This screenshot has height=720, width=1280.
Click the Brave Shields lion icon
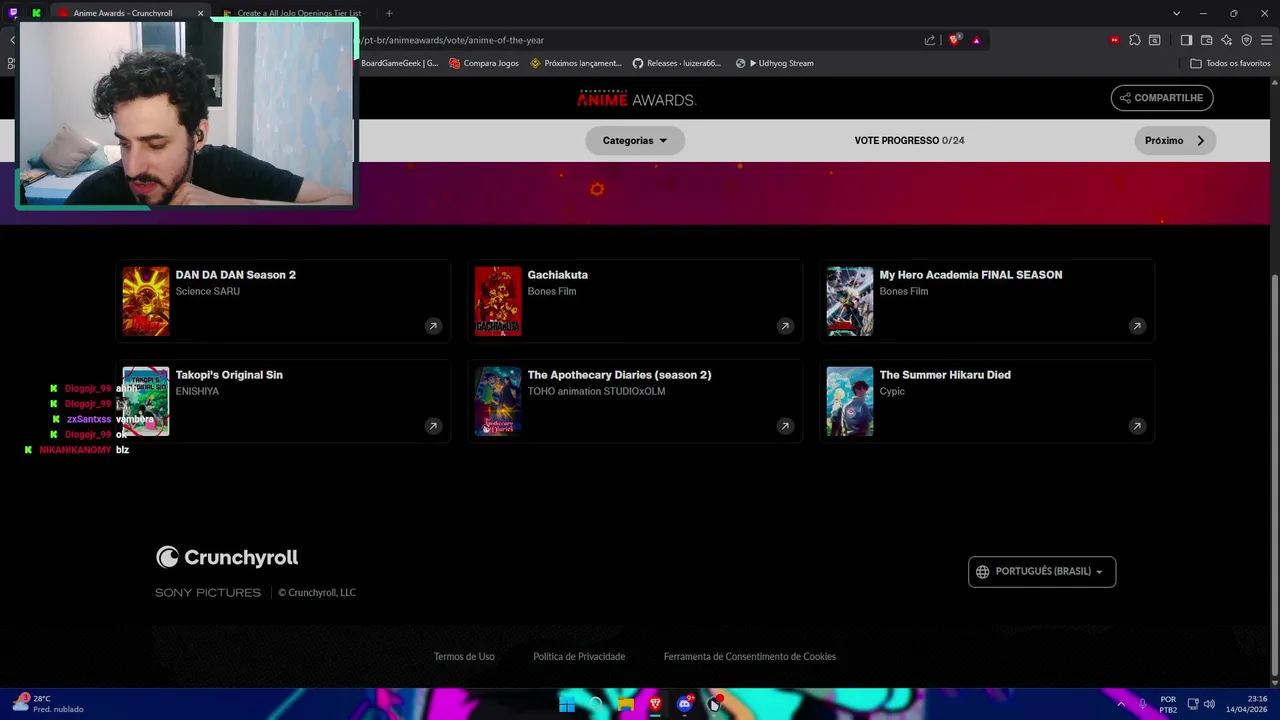[954, 40]
